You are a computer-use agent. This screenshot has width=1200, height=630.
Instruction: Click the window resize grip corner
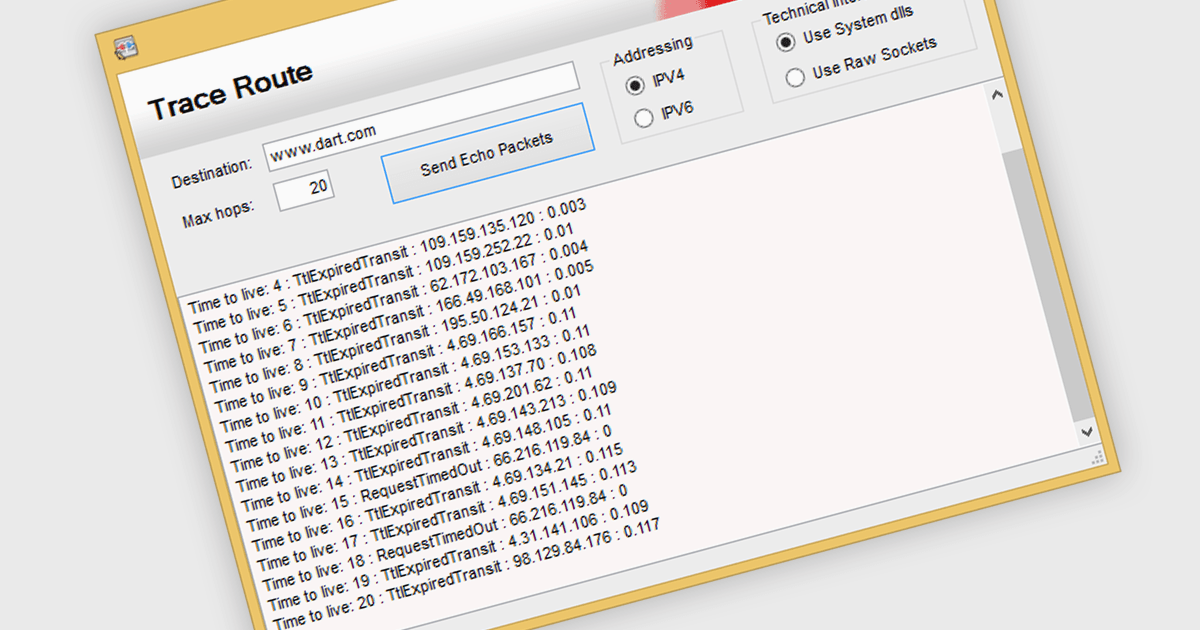1097,457
